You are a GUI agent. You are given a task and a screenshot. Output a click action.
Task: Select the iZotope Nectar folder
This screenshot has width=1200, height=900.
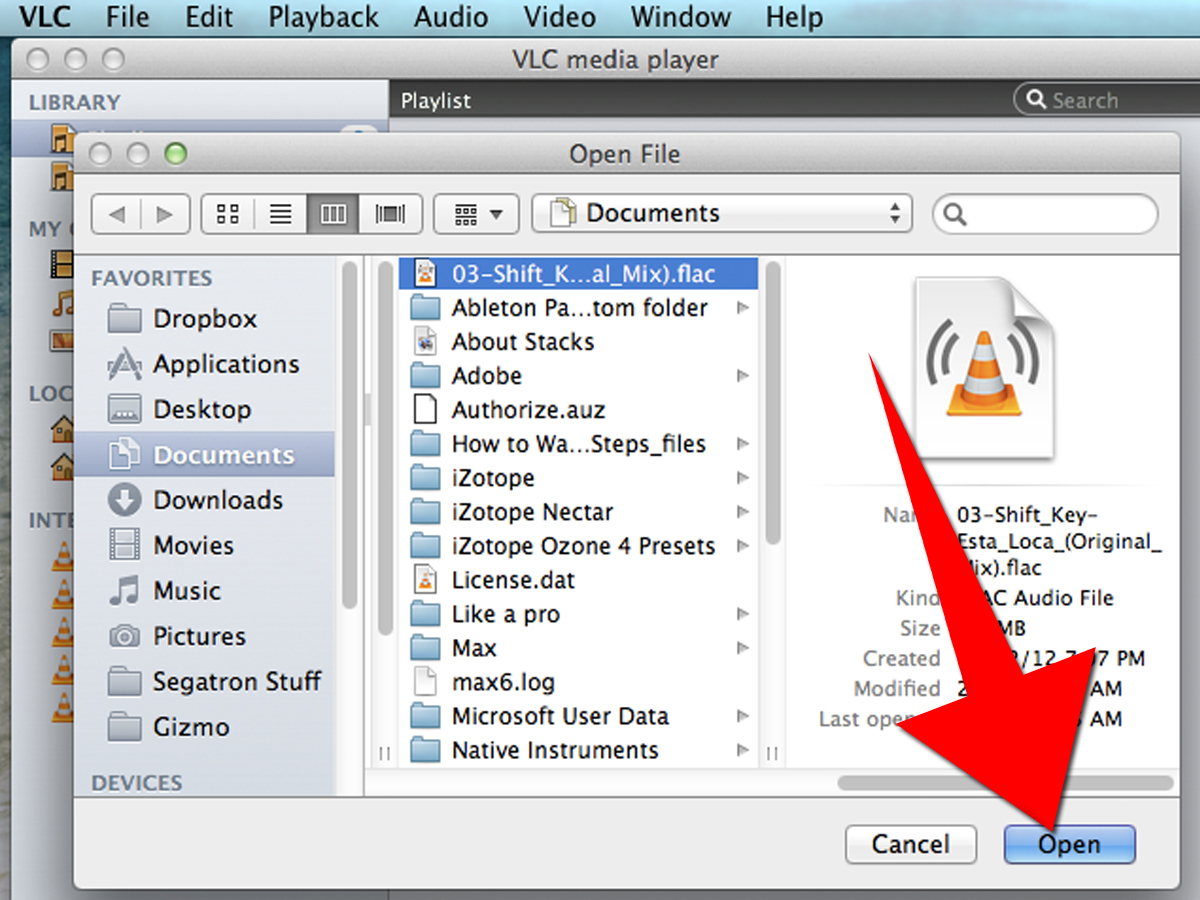pos(578,512)
